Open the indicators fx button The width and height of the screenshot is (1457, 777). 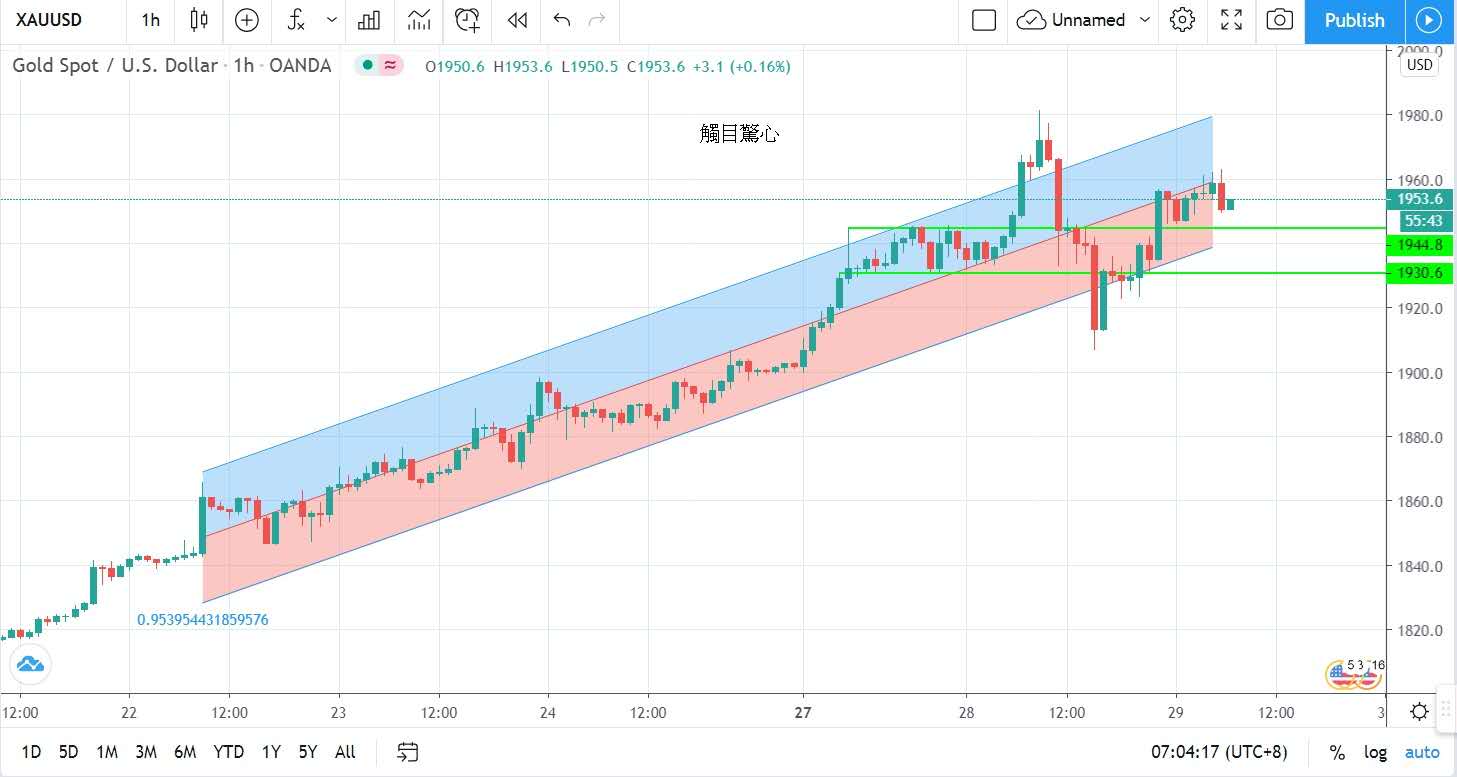click(296, 20)
